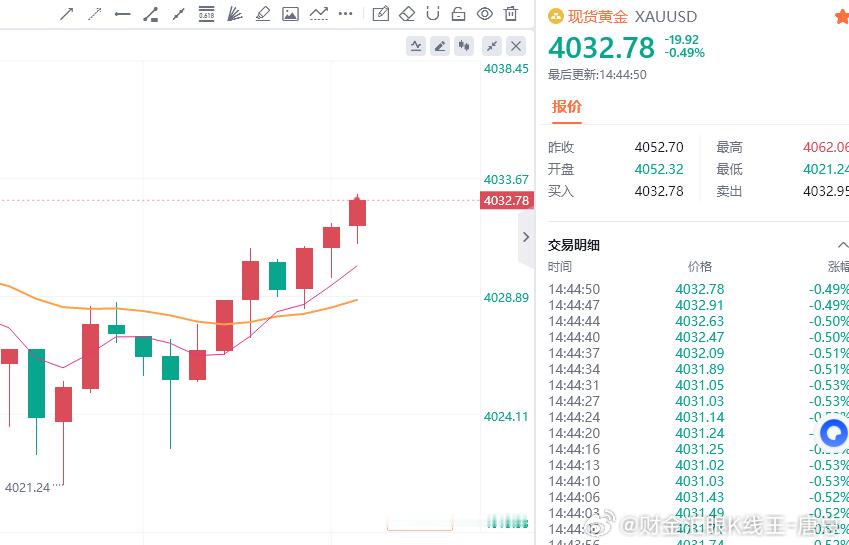
Task: Click the latest red candlestick at 4032.78
Action: 357,213
